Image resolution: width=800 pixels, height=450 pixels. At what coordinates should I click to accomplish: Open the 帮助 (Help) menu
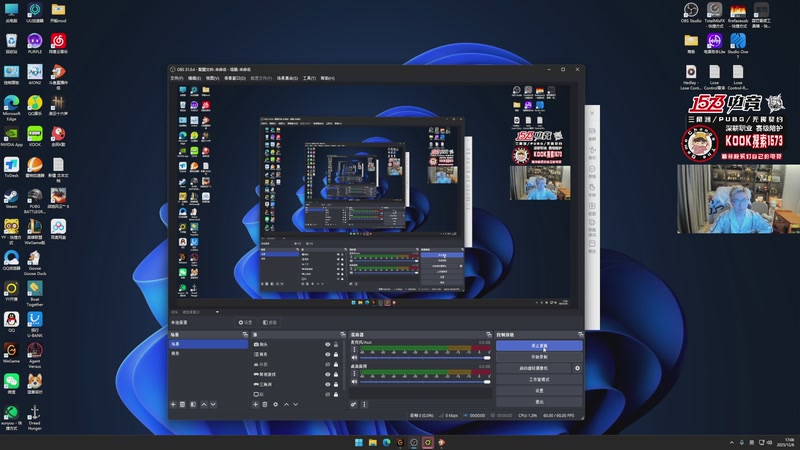coord(328,78)
